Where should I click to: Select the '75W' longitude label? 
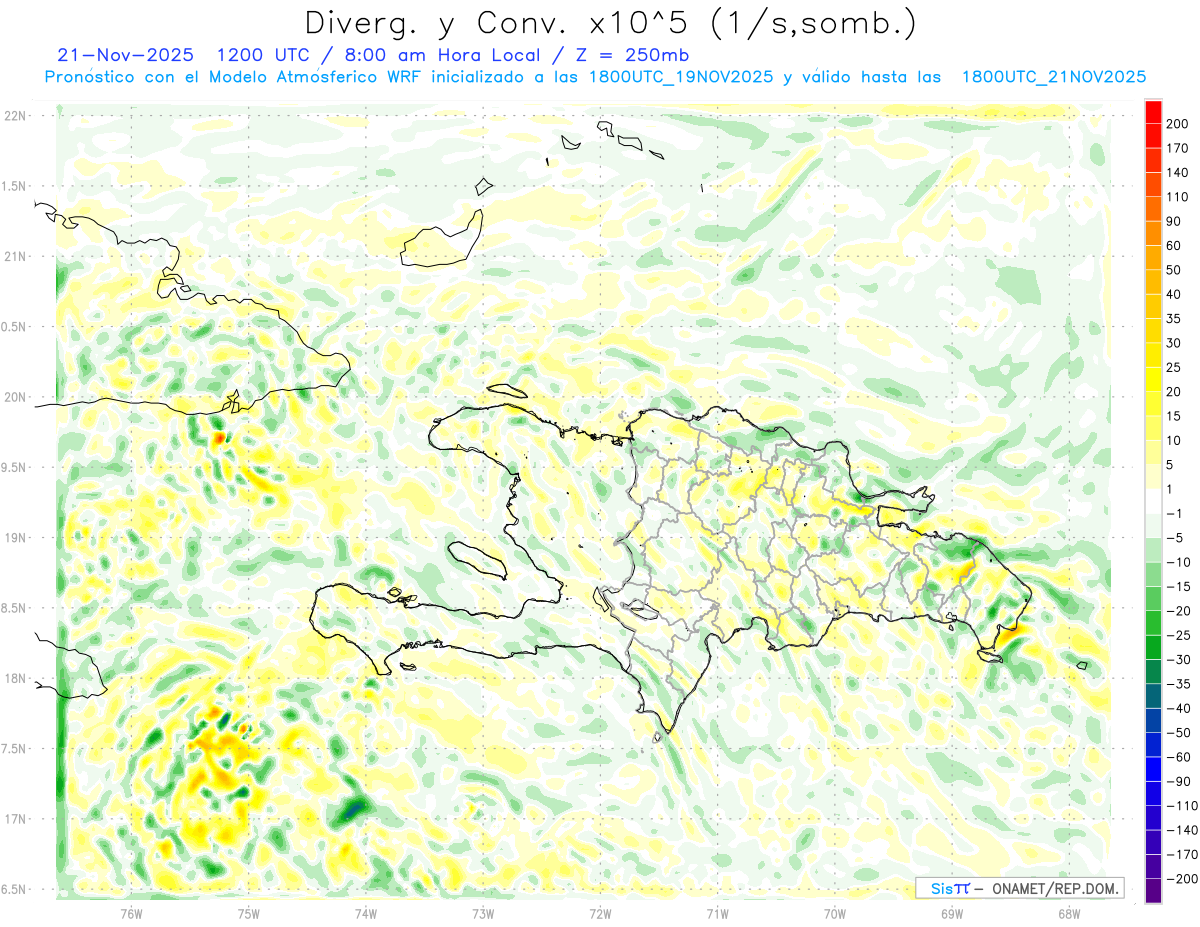point(249,913)
